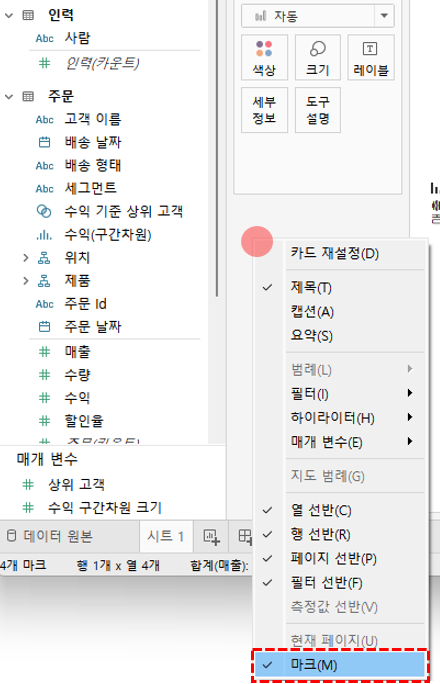Click bin icon beside 수익(구간차원)

(44, 235)
